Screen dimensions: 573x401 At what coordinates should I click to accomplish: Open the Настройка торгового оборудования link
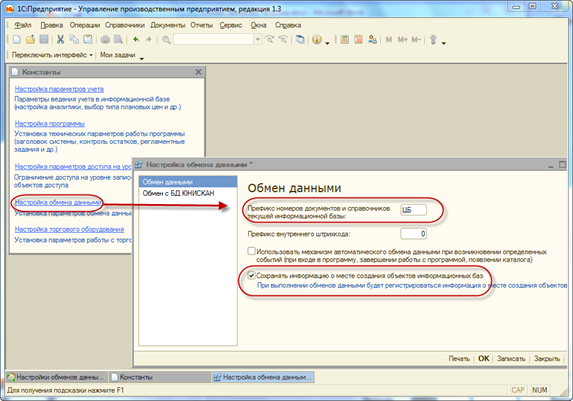pos(69,230)
